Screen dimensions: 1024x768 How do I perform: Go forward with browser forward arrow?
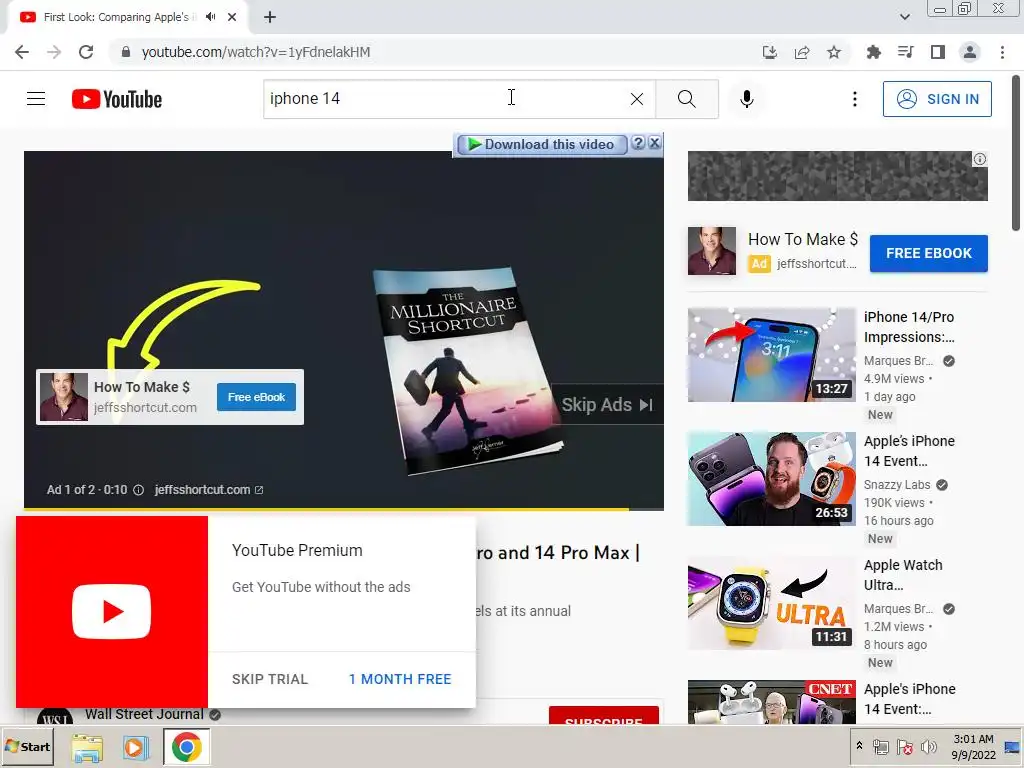point(54,52)
